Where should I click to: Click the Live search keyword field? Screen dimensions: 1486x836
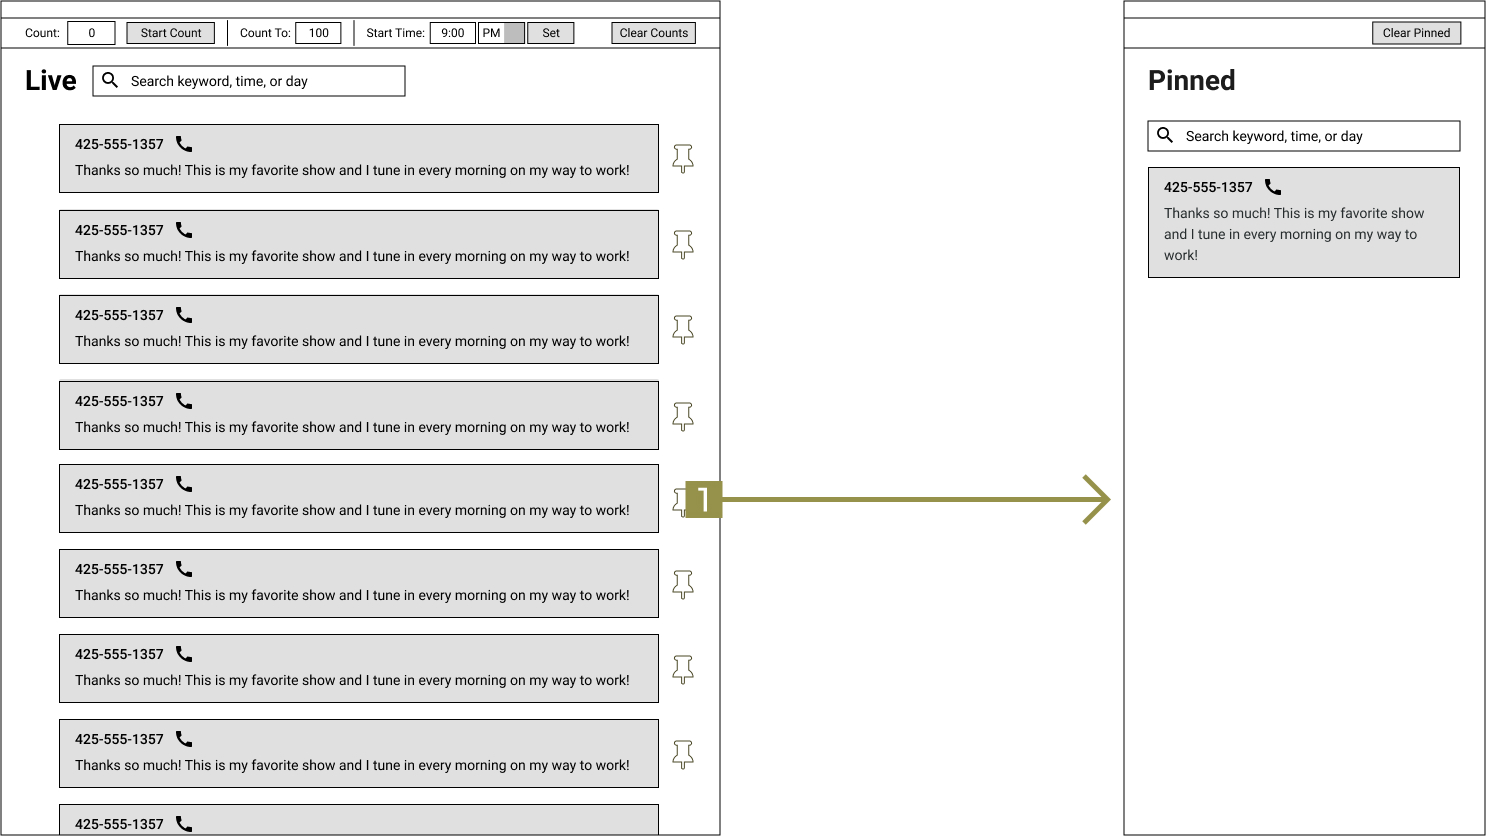[249, 81]
